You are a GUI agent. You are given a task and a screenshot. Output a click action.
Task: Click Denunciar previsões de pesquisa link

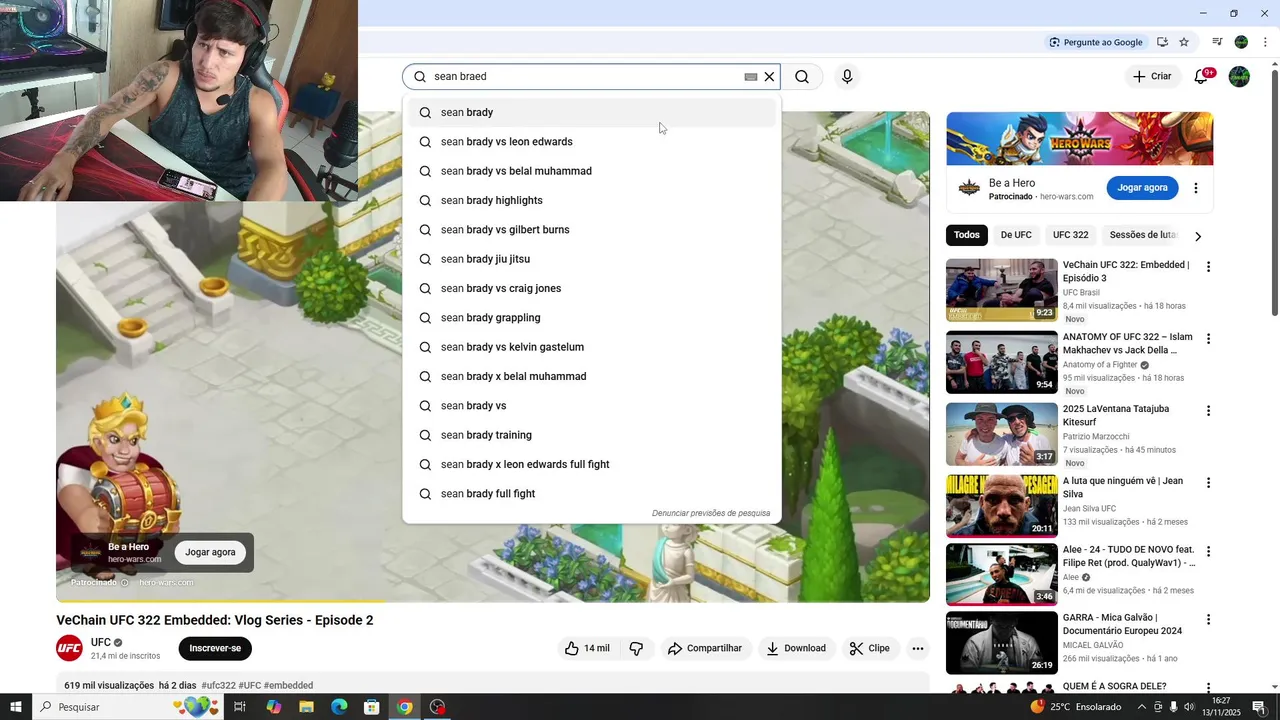711,513
